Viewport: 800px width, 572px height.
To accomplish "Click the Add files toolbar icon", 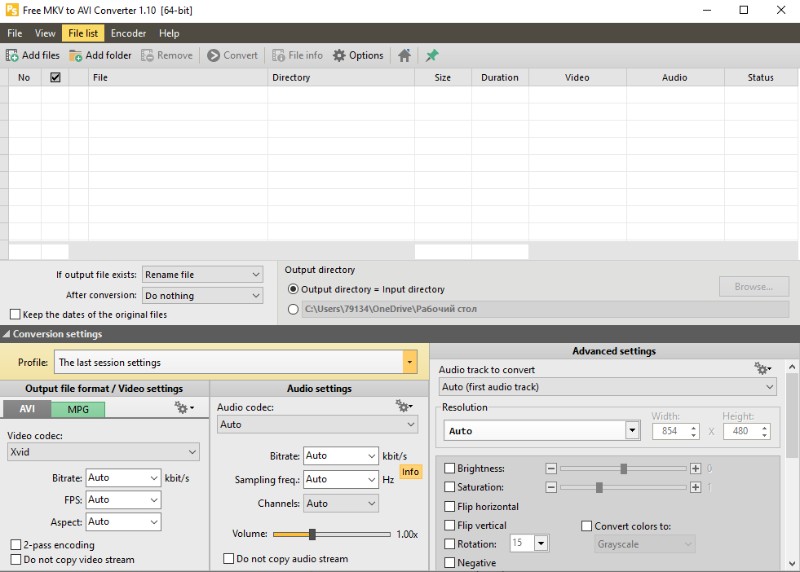I will [13, 56].
